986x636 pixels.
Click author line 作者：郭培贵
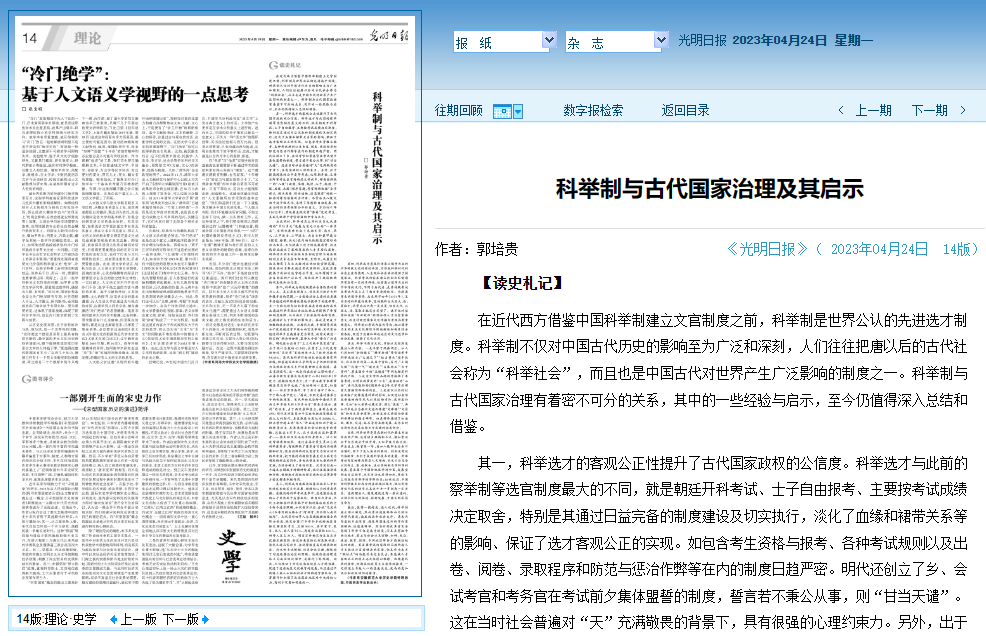476,249
